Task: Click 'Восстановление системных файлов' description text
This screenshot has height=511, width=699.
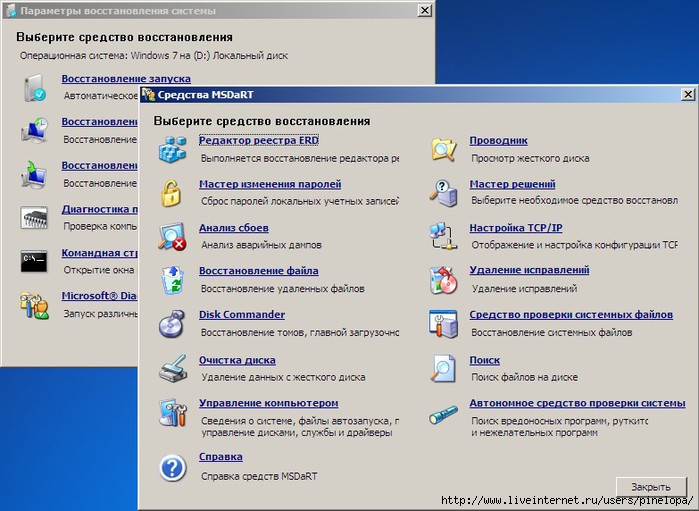Action: pyautogui.click(x=552, y=333)
